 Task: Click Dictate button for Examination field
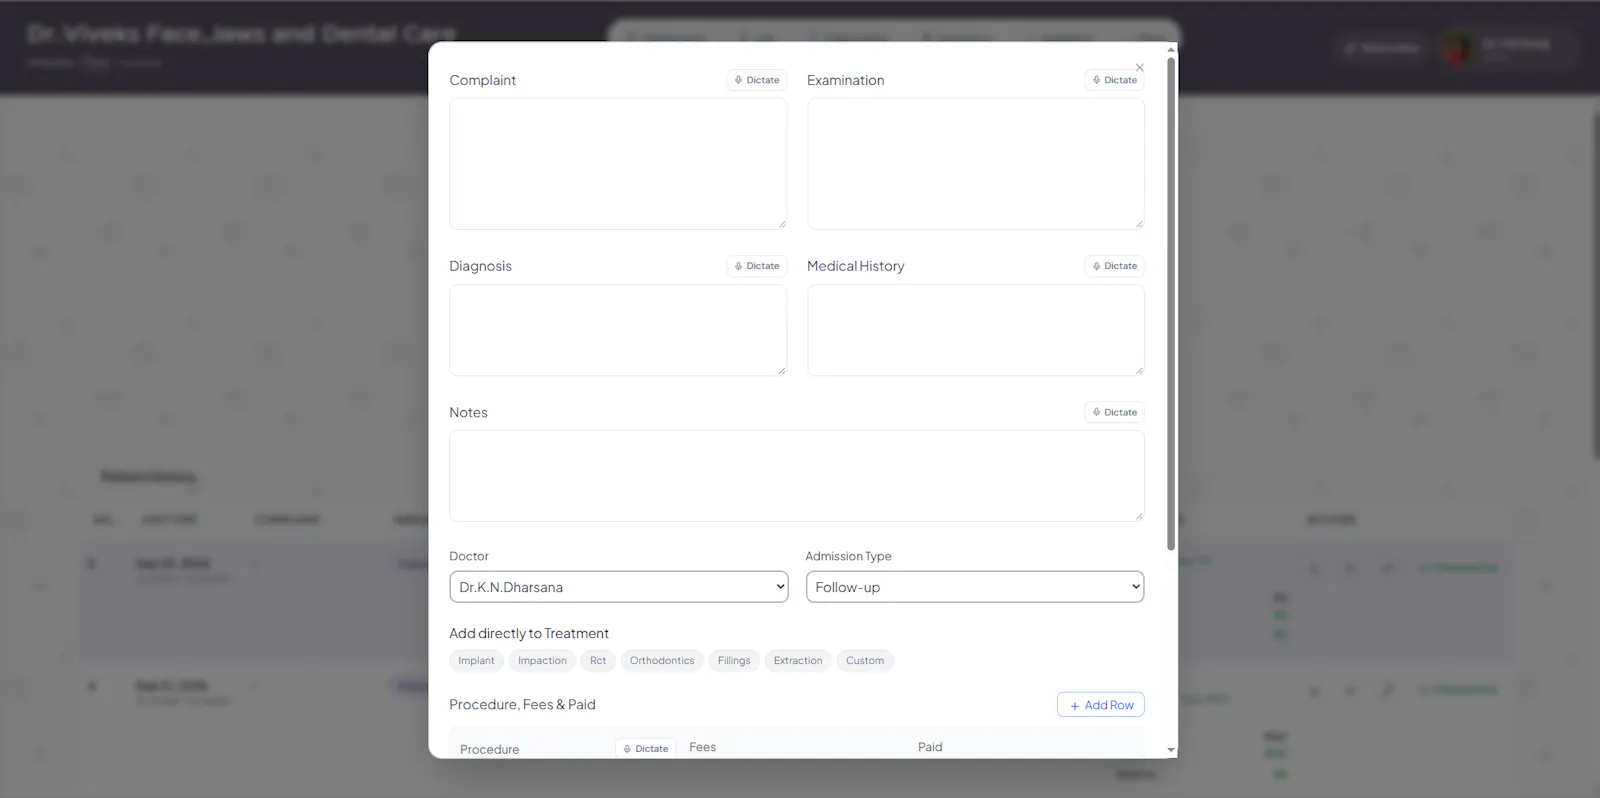pyautogui.click(x=1115, y=80)
